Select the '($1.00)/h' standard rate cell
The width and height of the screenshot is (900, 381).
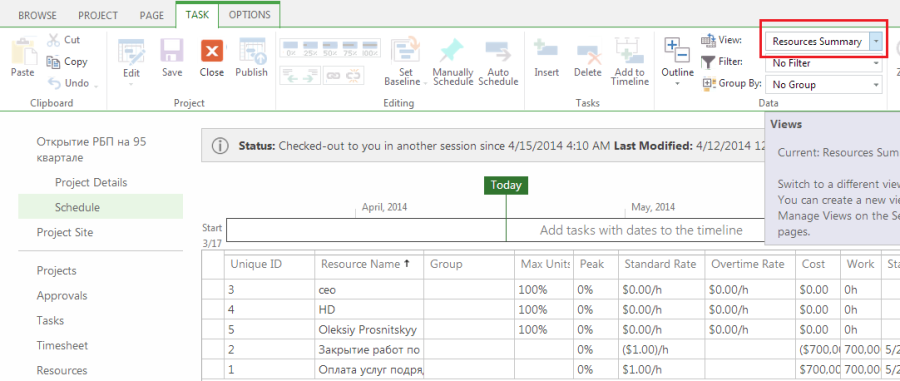pyautogui.click(x=662, y=349)
